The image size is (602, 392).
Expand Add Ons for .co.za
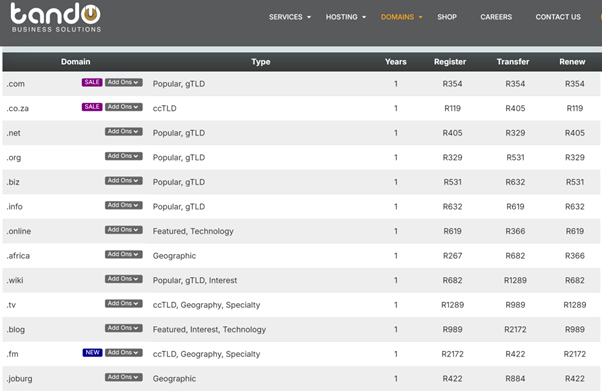(x=124, y=107)
